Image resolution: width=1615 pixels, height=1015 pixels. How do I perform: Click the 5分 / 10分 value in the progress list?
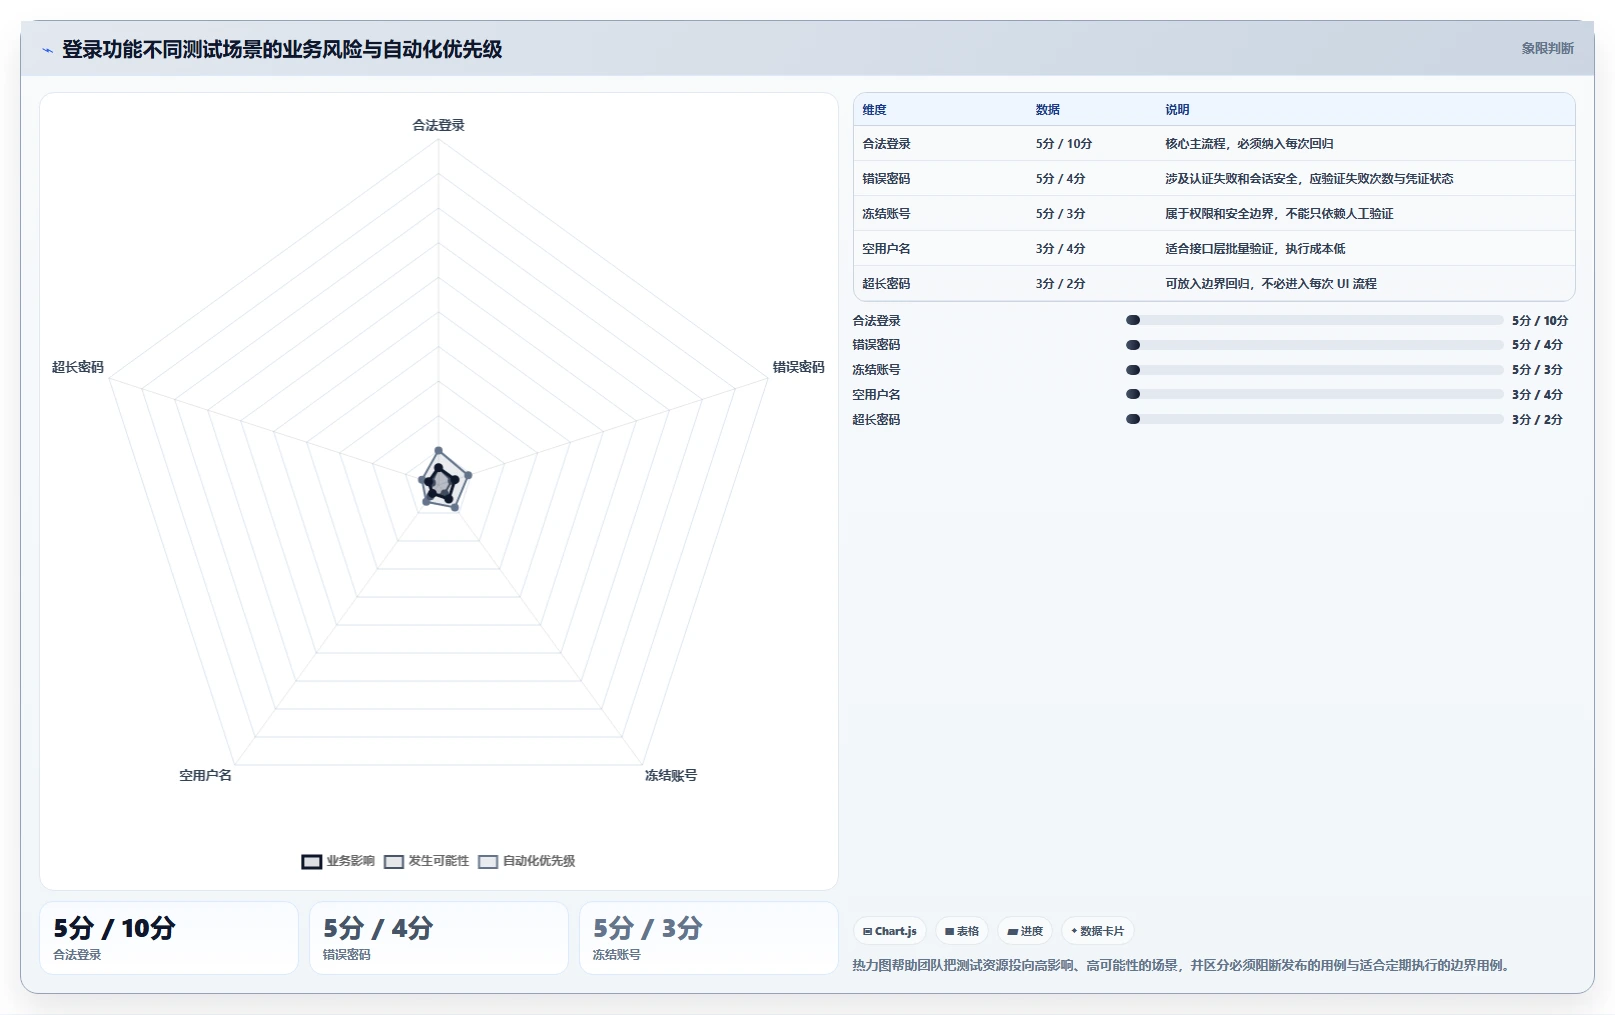(x=1540, y=321)
